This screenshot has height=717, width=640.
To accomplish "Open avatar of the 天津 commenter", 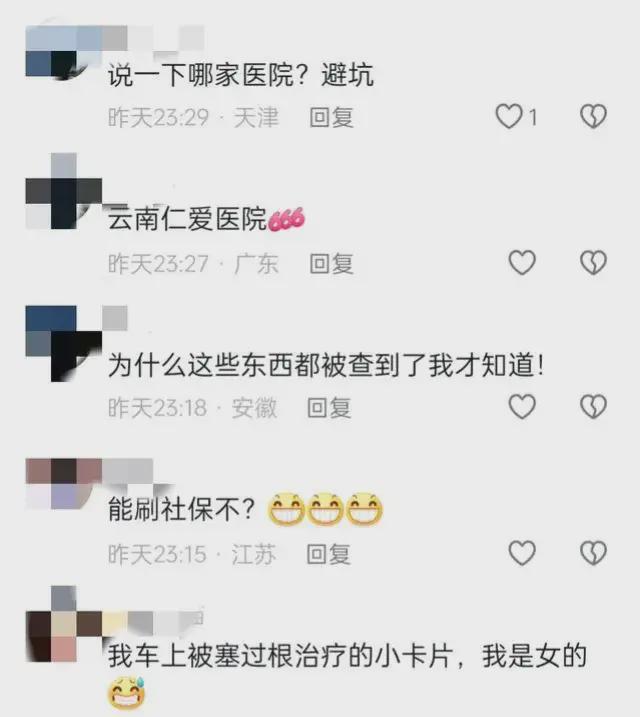I will (x=57, y=53).
